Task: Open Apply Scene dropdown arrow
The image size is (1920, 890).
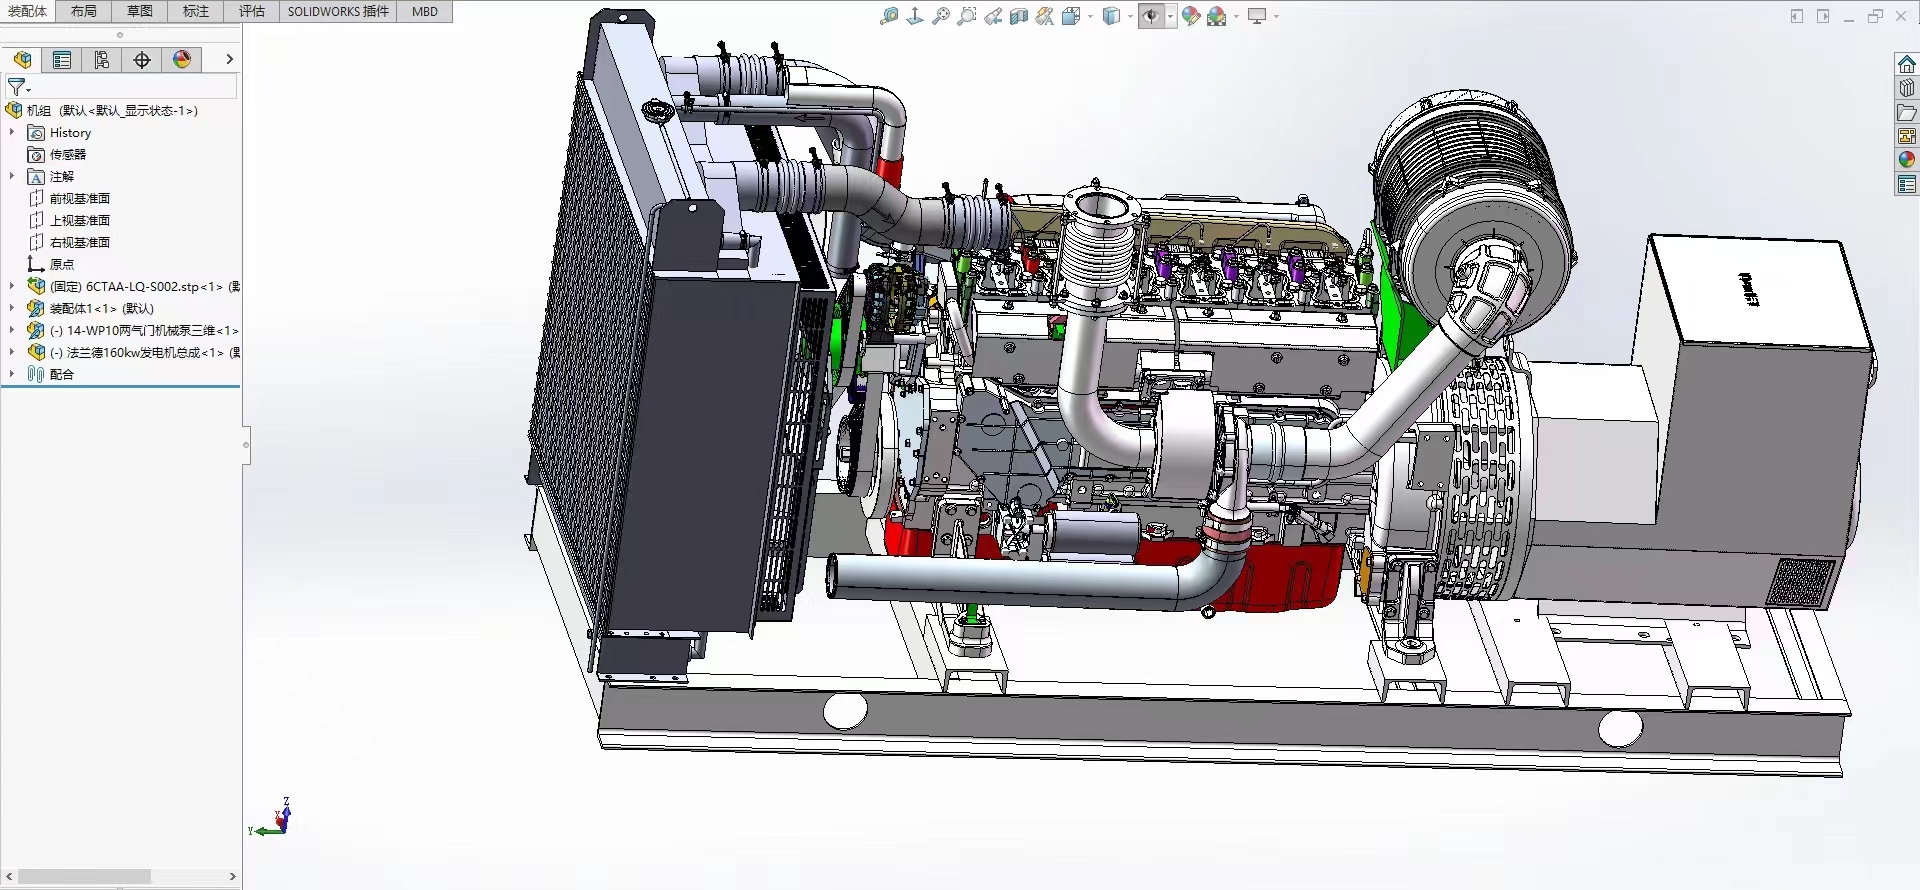Action: point(1236,16)
